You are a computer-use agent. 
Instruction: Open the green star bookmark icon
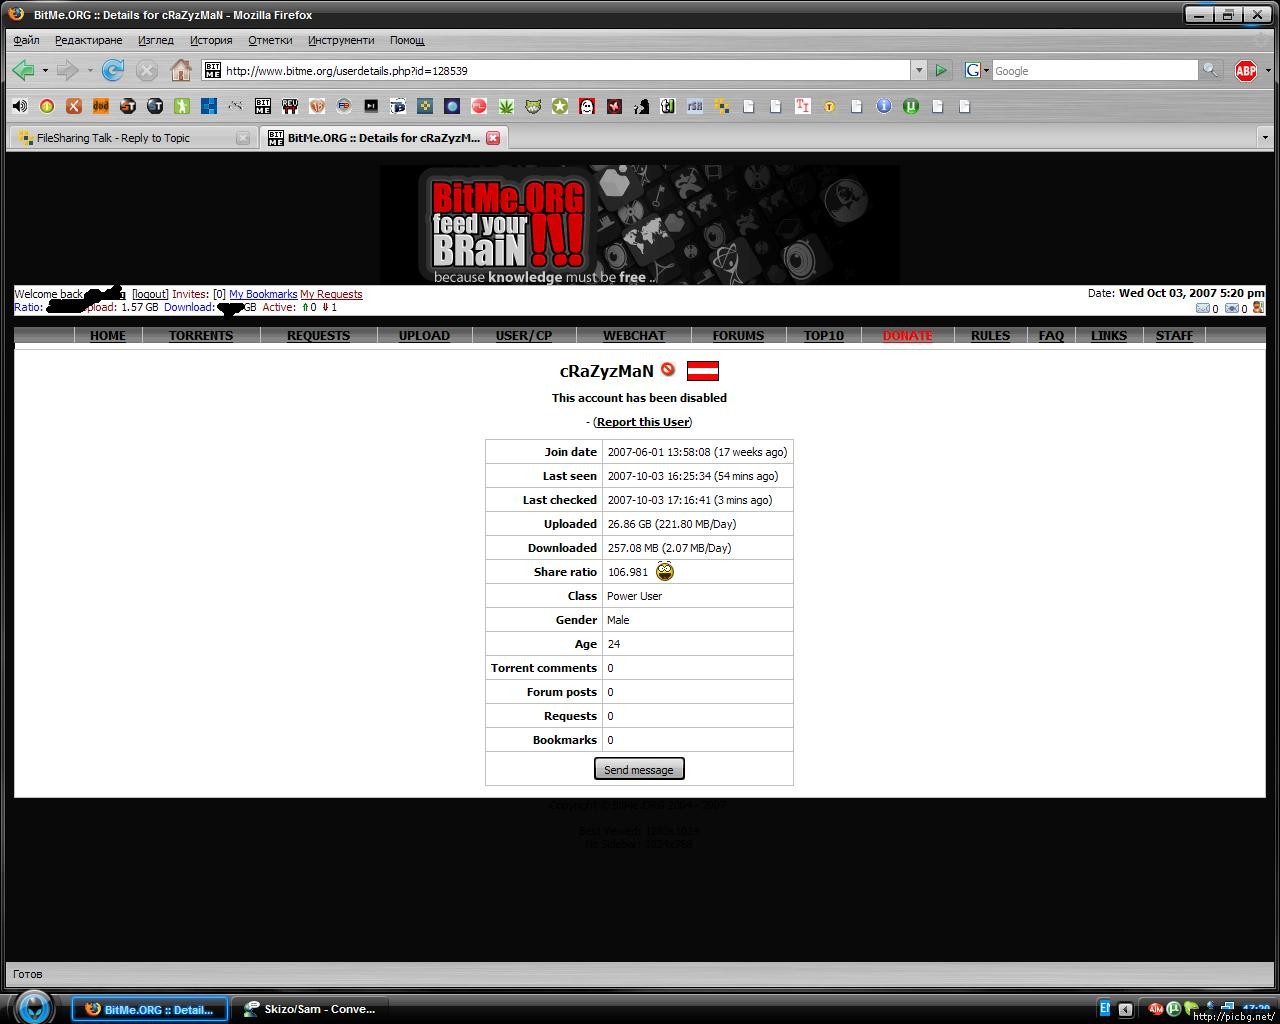tap(560, 106)
